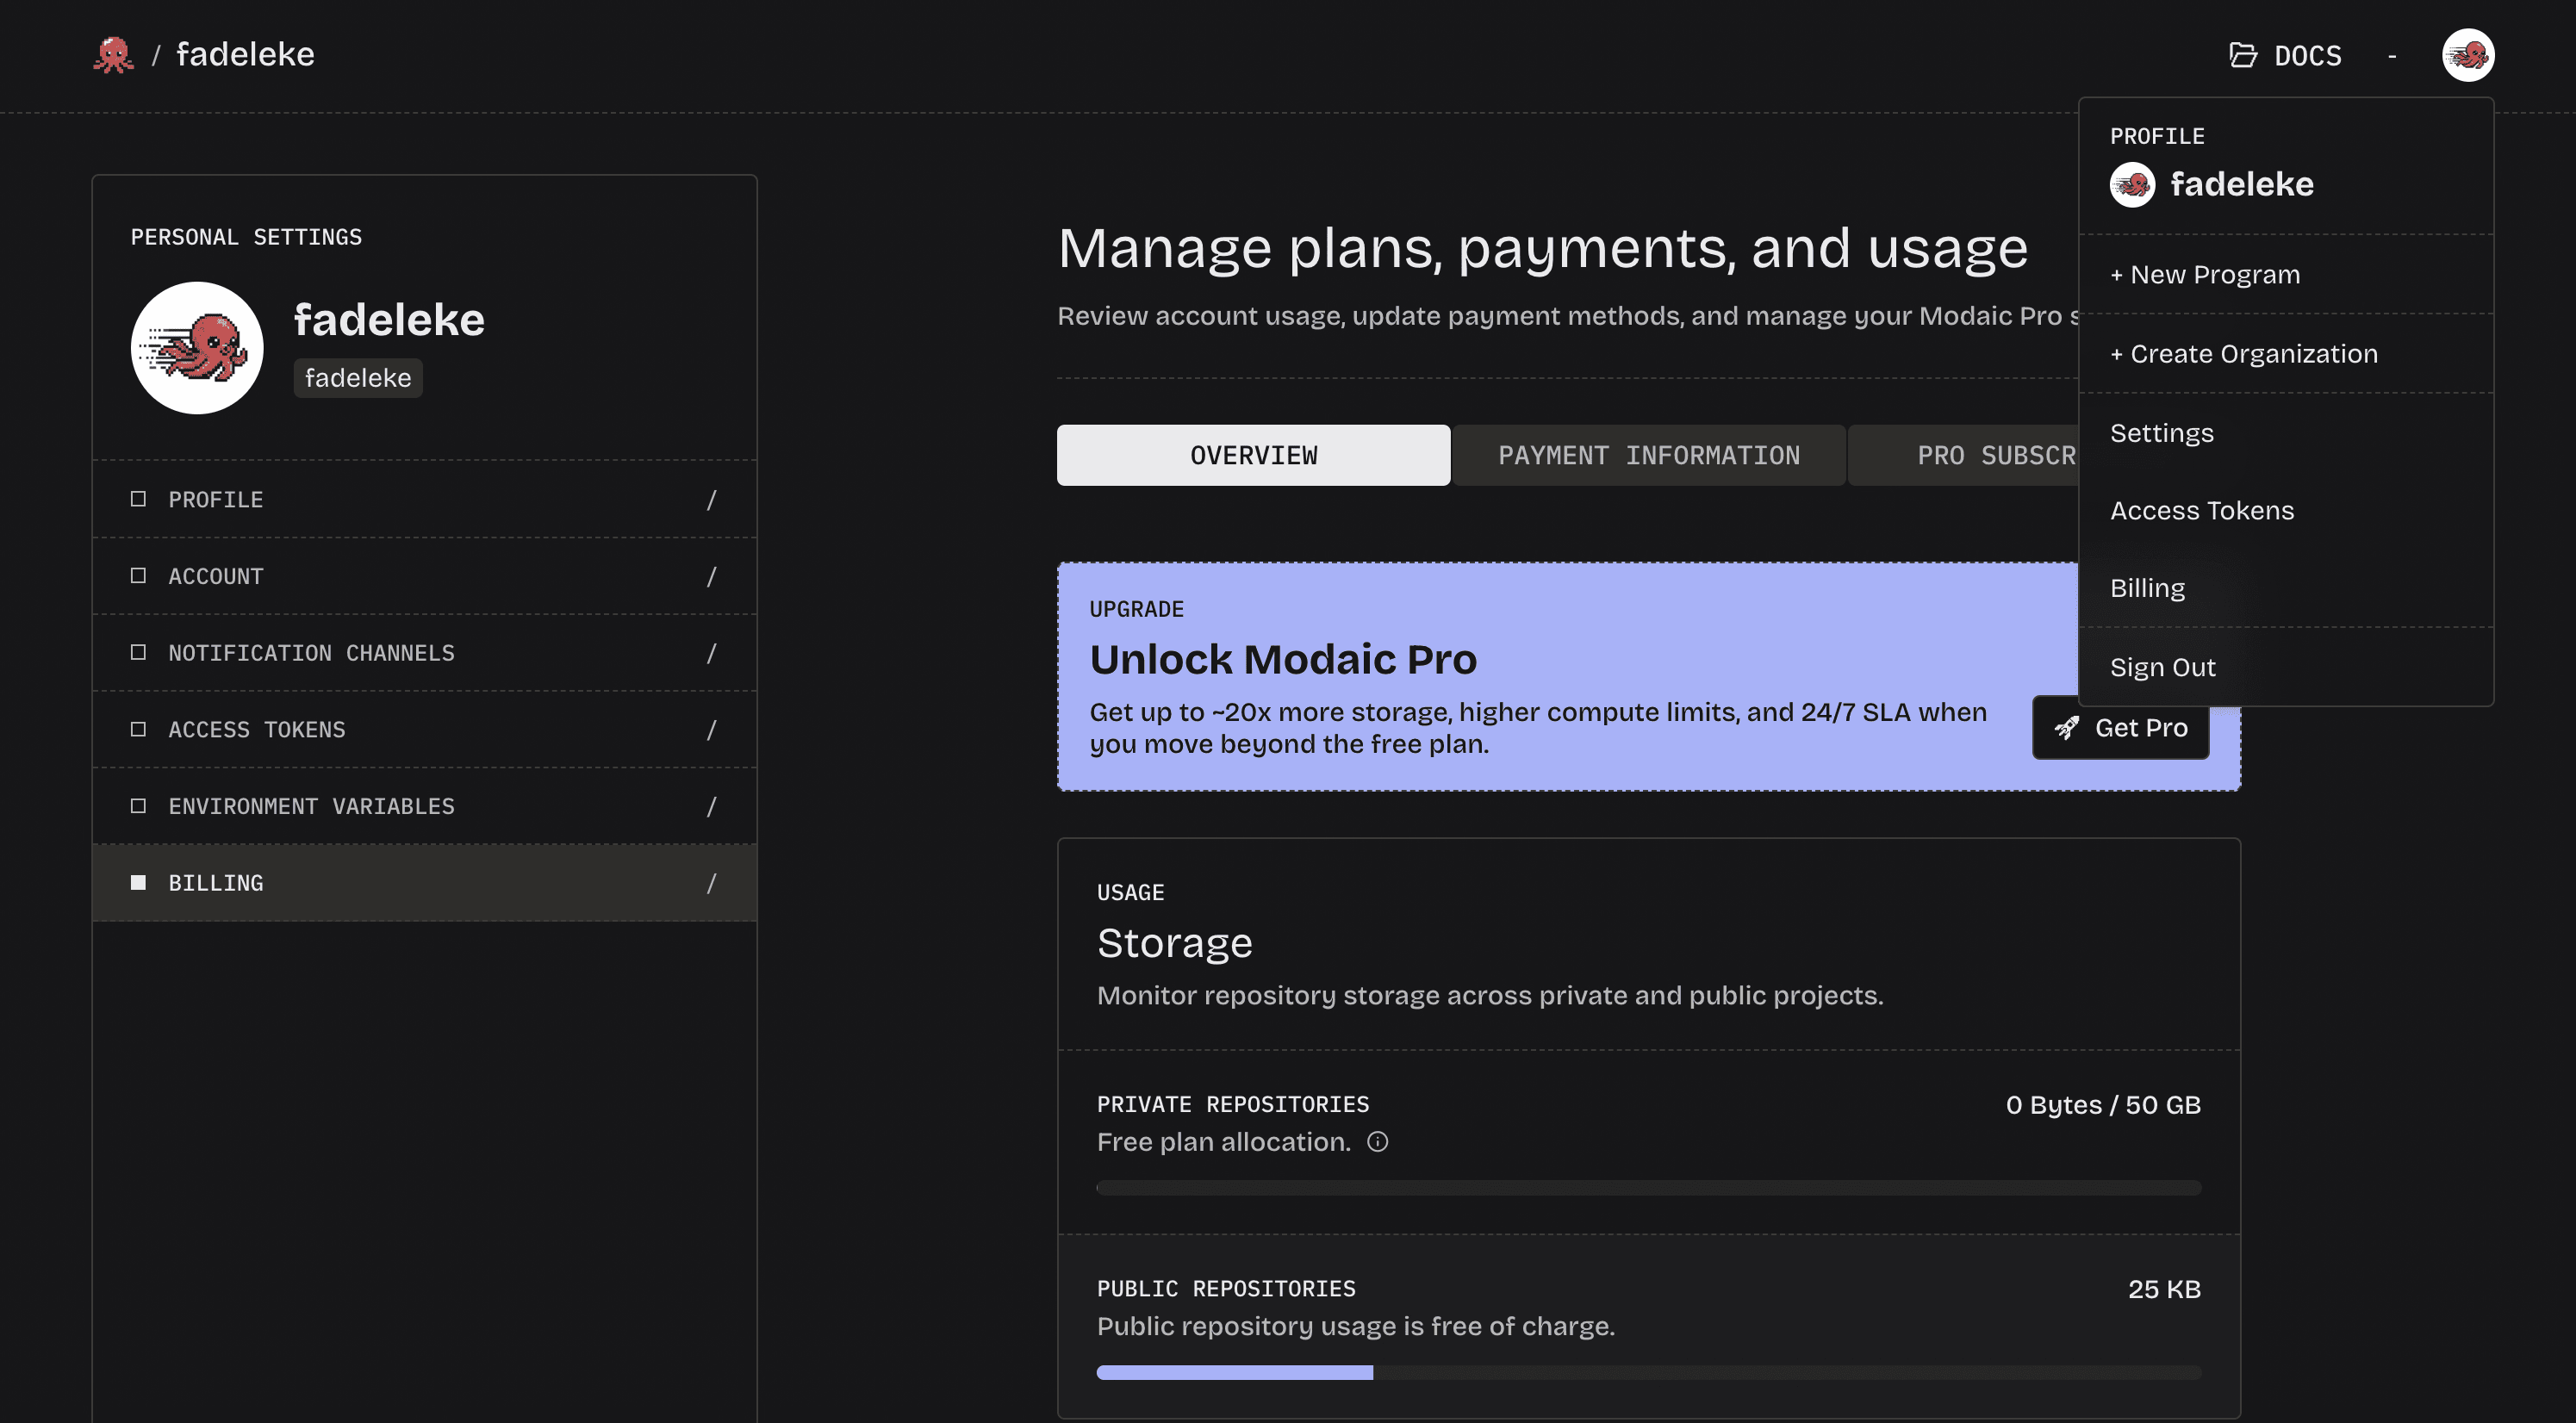Click the Account square marker in sidebar
The image size is (2576, 1423).
(x=138, y=576)
